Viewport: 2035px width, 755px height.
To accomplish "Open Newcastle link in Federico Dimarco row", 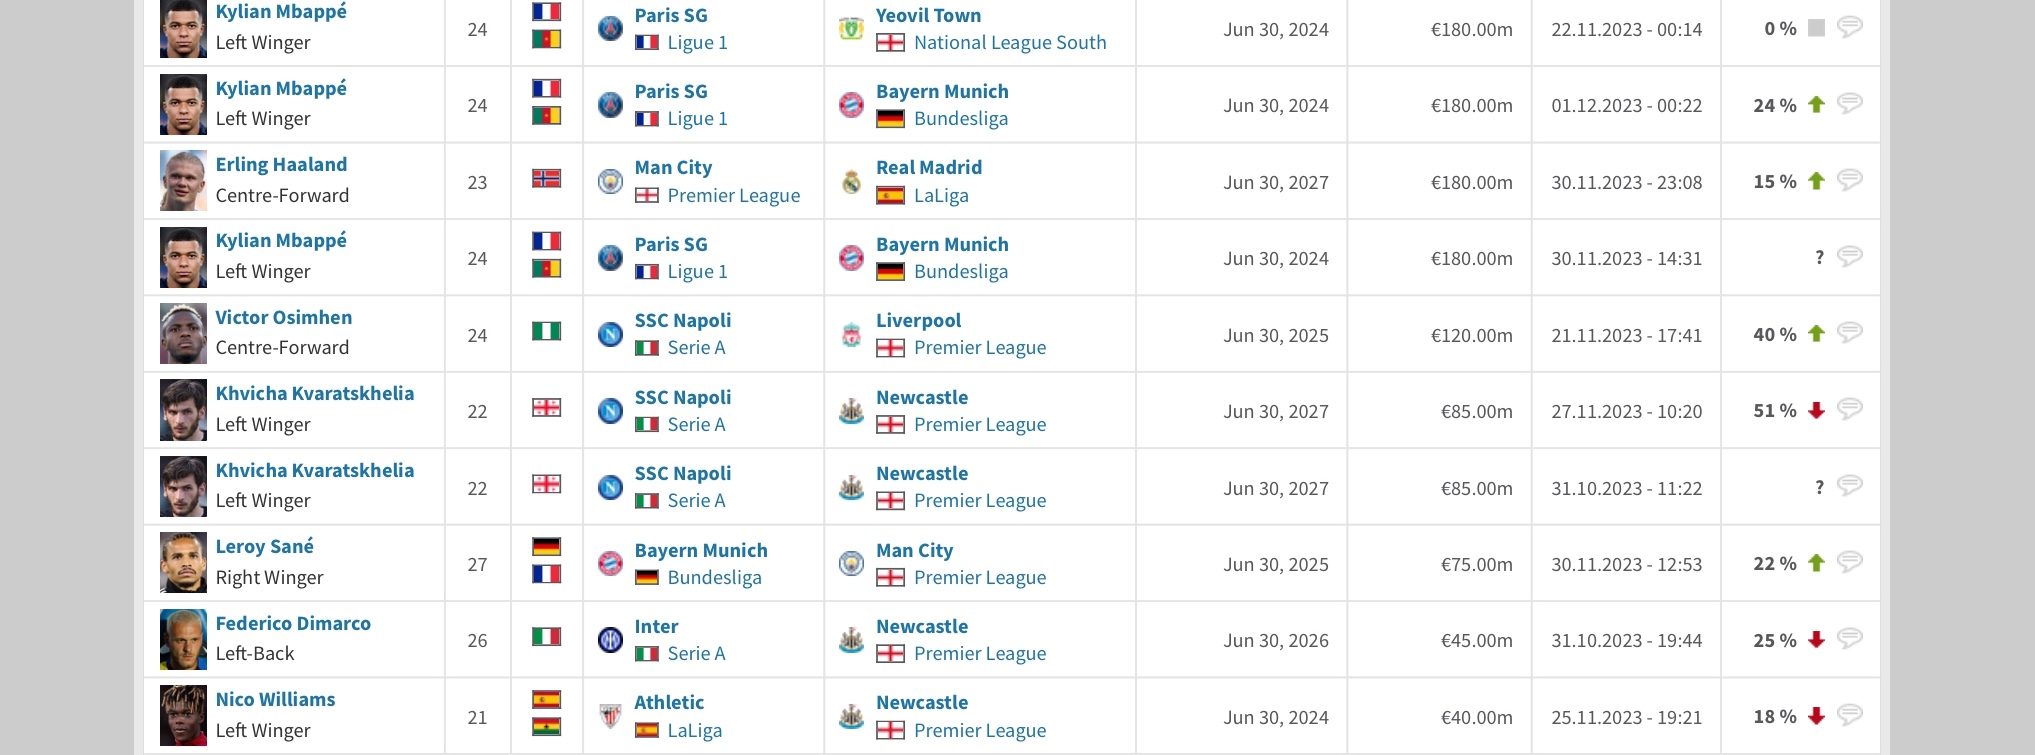I will [x=922, y=626].
